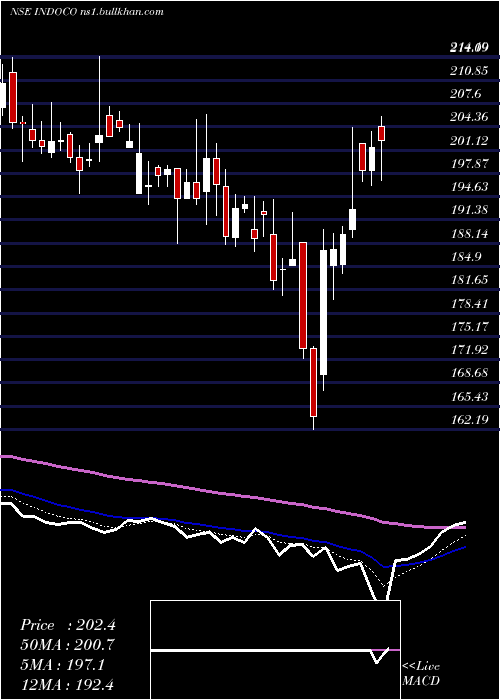
Task: Click the 197.87 price axis label
Action: [x=469, y=163]
